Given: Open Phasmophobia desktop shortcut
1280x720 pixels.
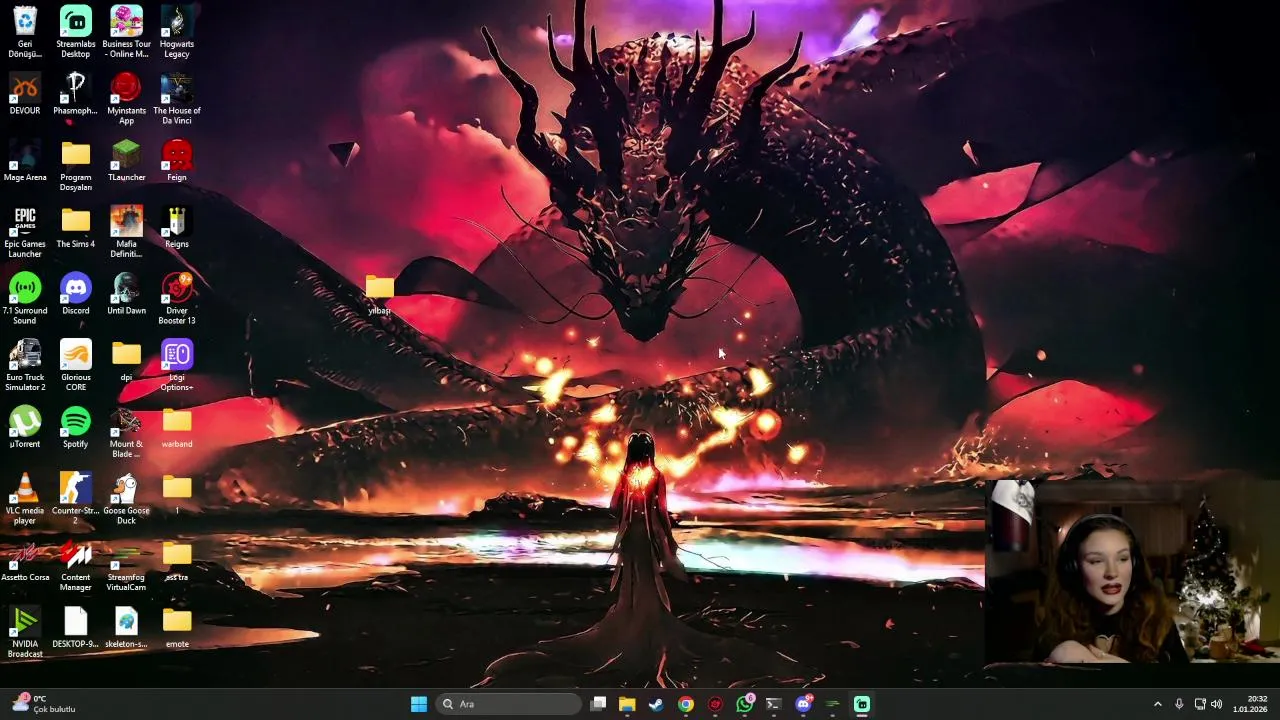Looking at the screenshot, I should (76, 94).
